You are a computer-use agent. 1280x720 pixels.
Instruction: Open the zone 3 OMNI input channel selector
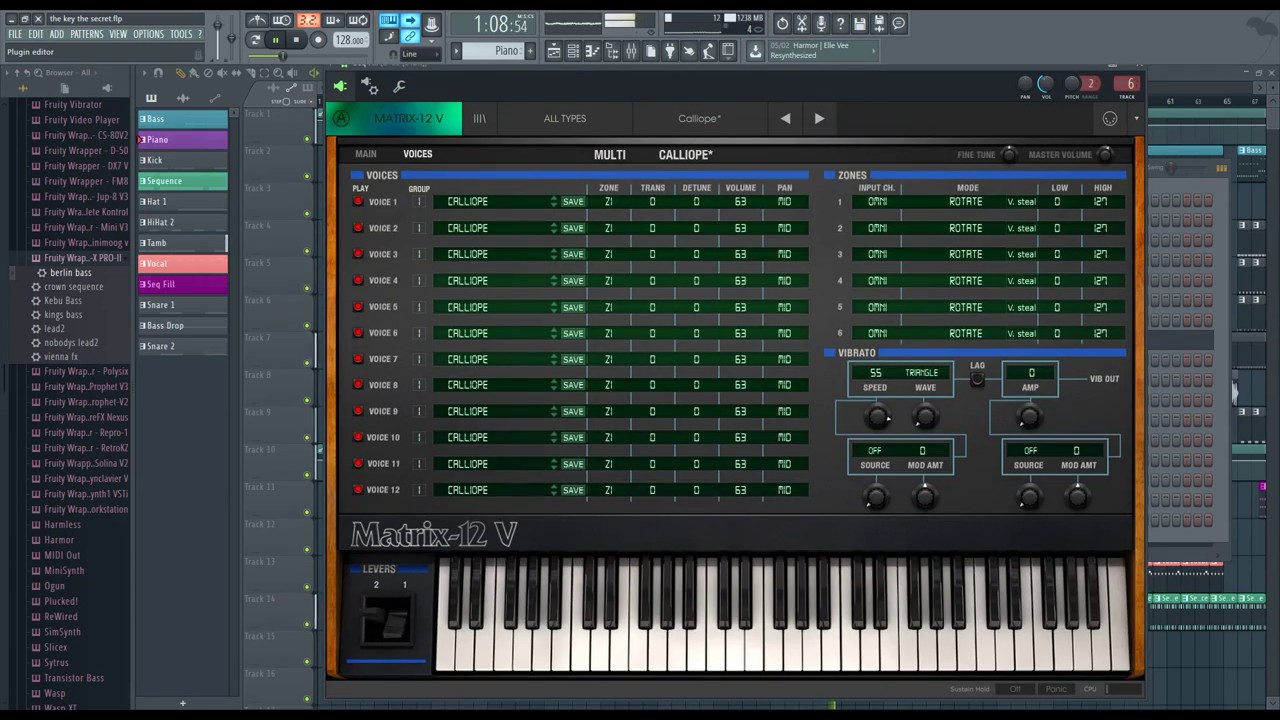coord(878,254)
